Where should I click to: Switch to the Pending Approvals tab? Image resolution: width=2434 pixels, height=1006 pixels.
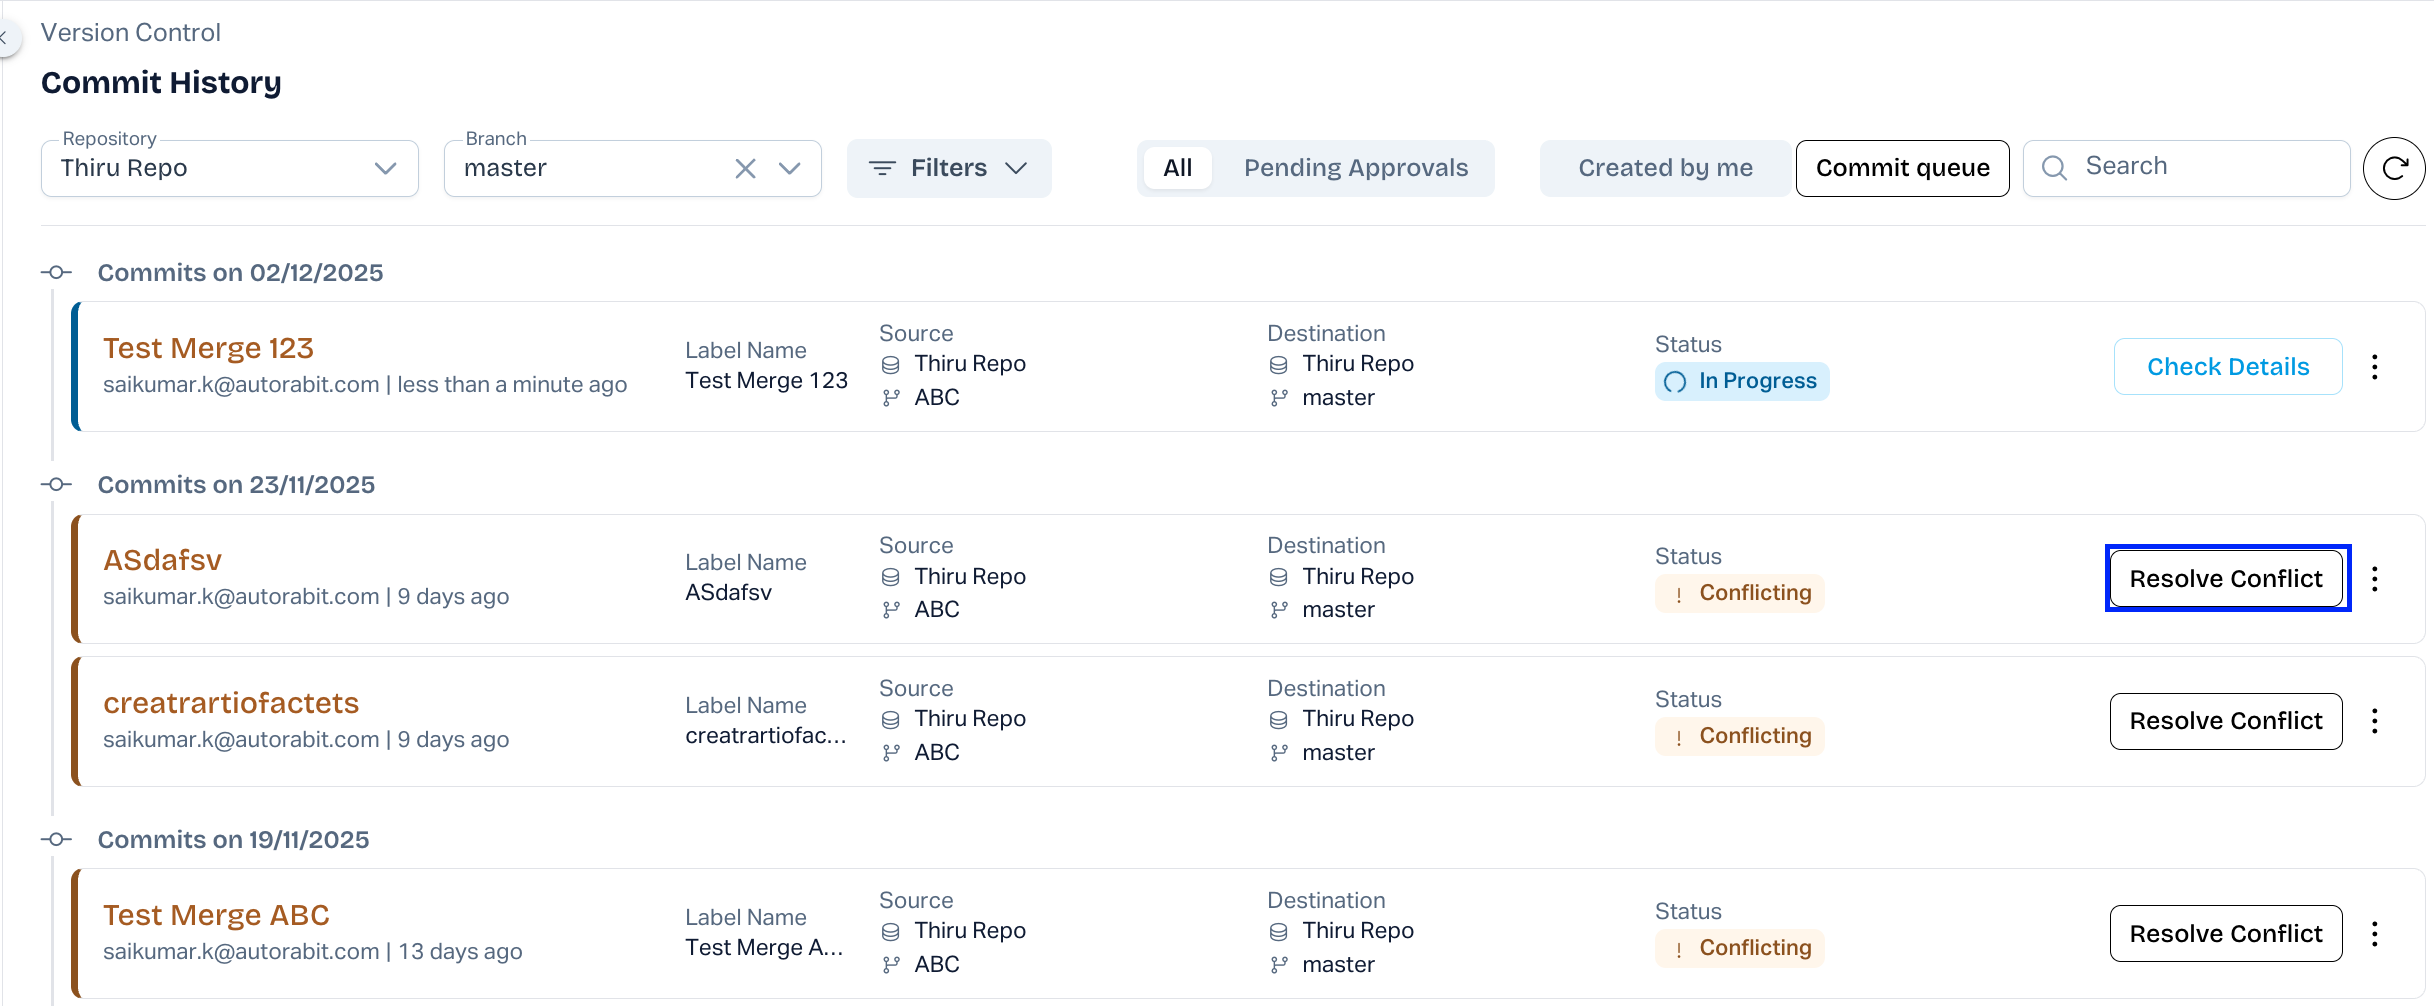pyautogui.click(x=1355, y=168)
